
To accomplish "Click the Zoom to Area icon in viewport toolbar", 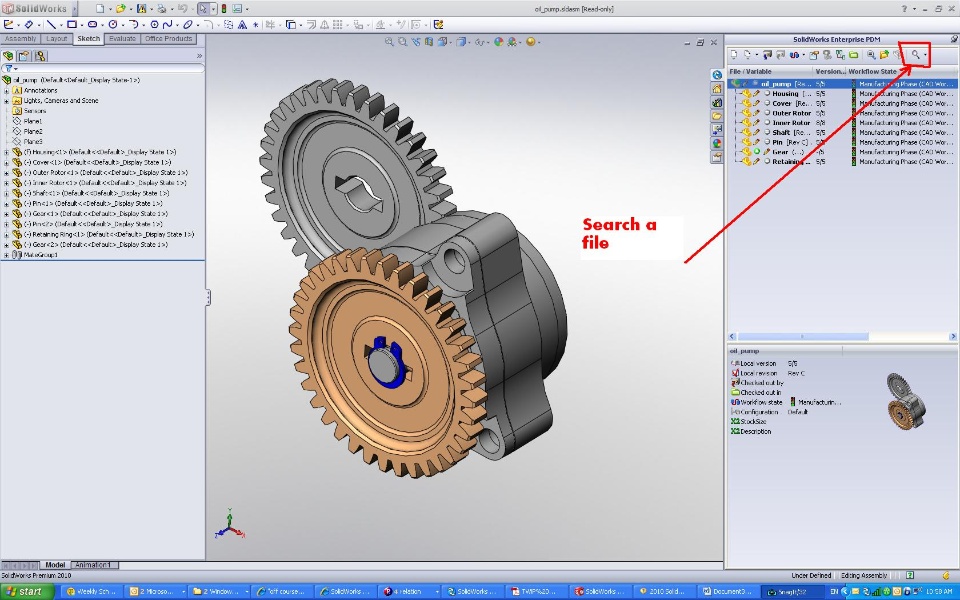I will tap(402, 42).
